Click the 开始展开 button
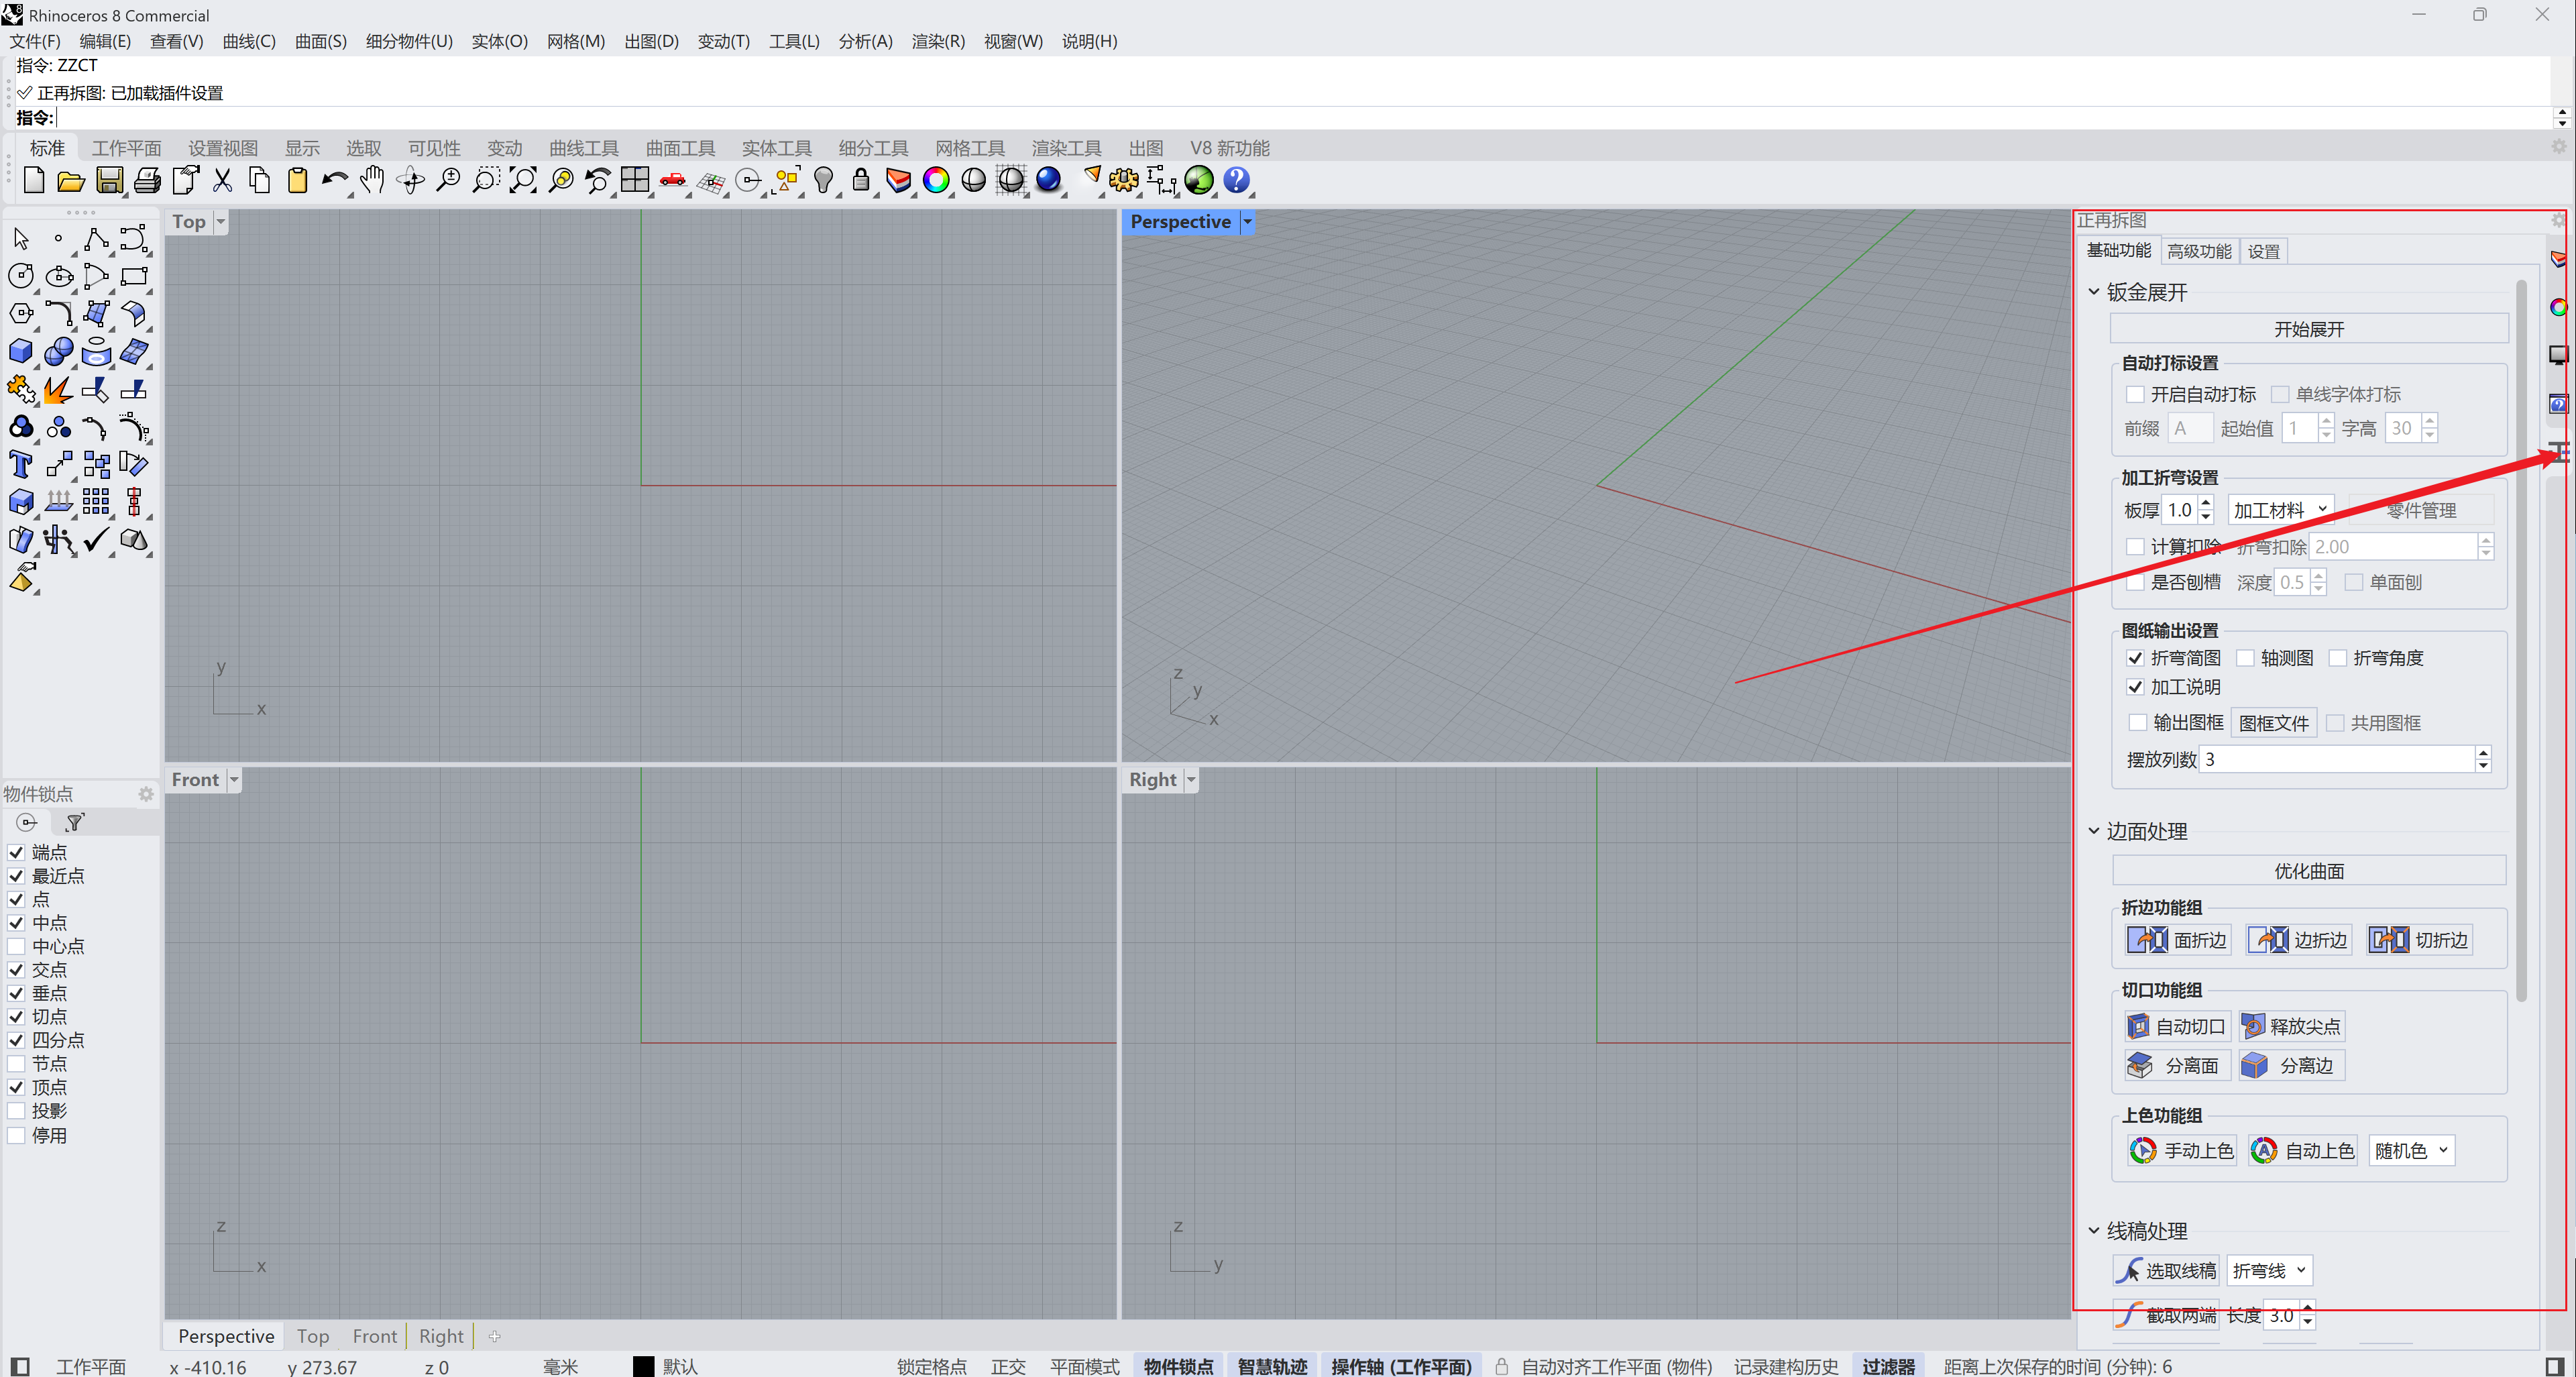The height and width of the screenshot is (1377, 2576). click(2308, 329)
